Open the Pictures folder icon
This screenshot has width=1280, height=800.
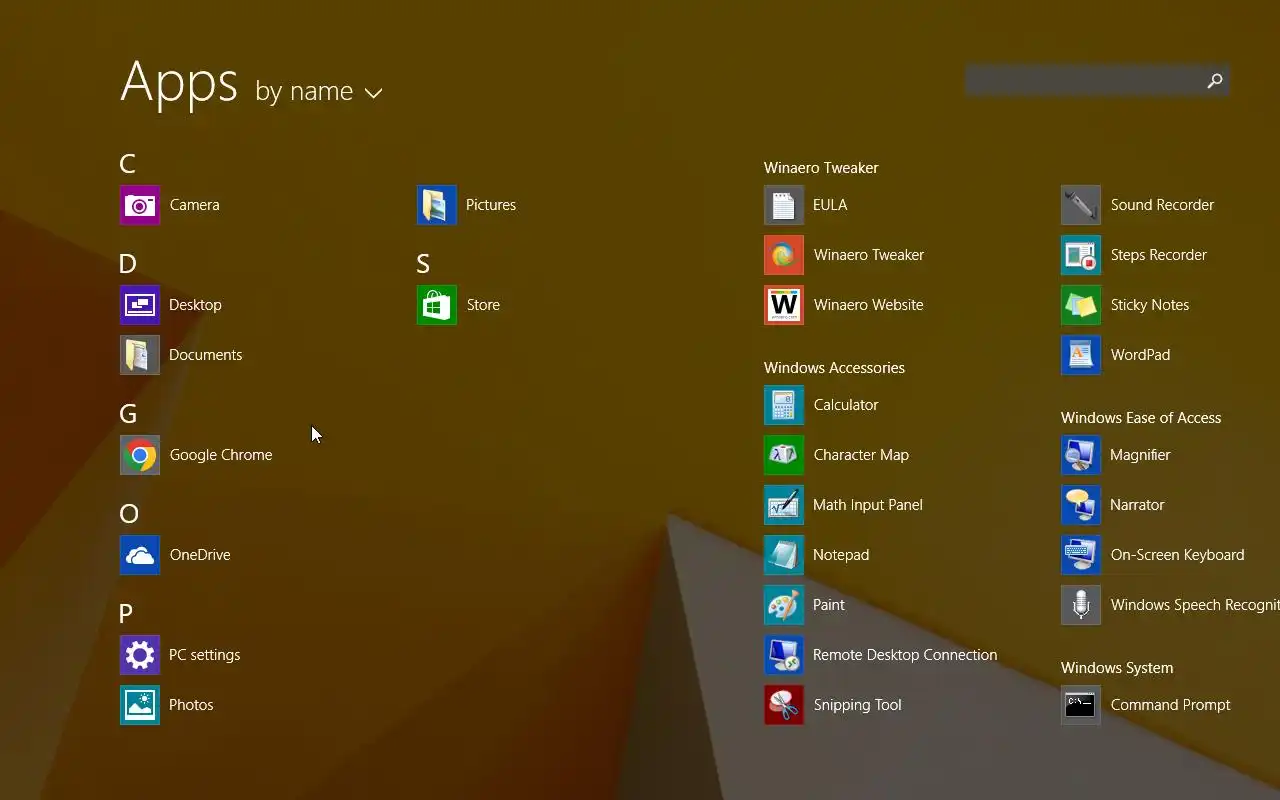point(437,205)
